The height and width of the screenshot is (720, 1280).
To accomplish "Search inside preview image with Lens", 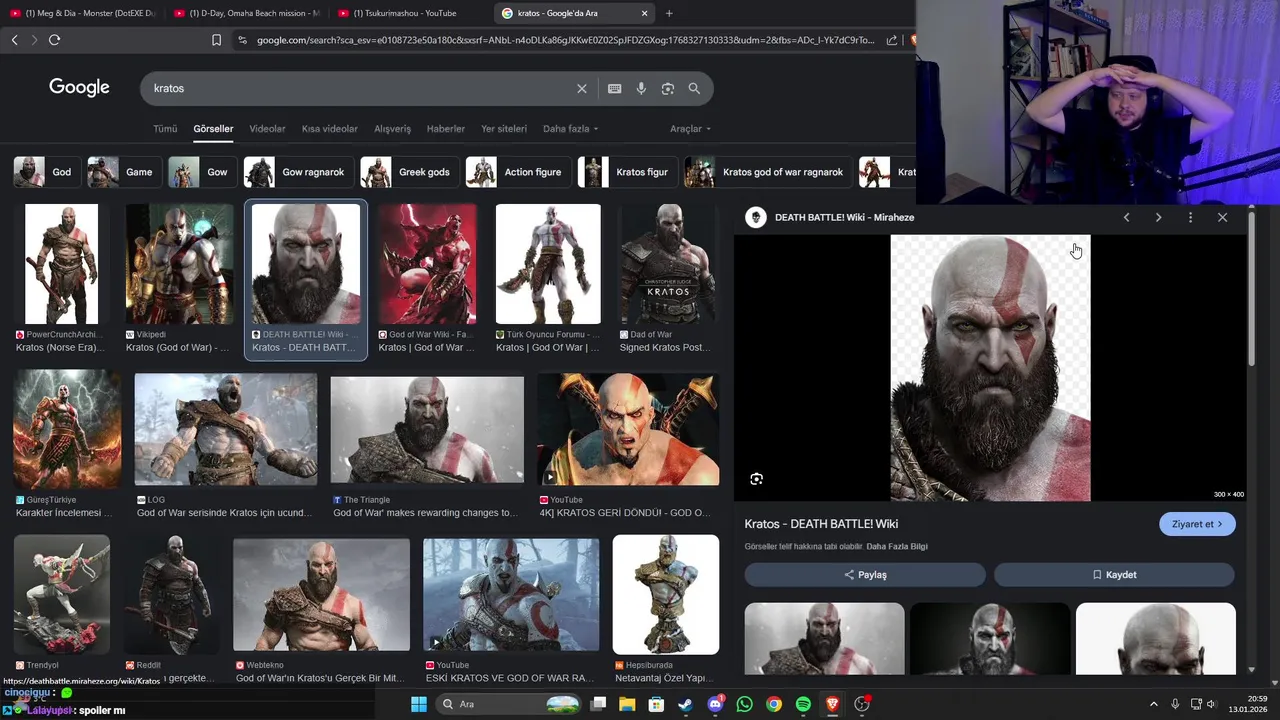I will (757, 479).
